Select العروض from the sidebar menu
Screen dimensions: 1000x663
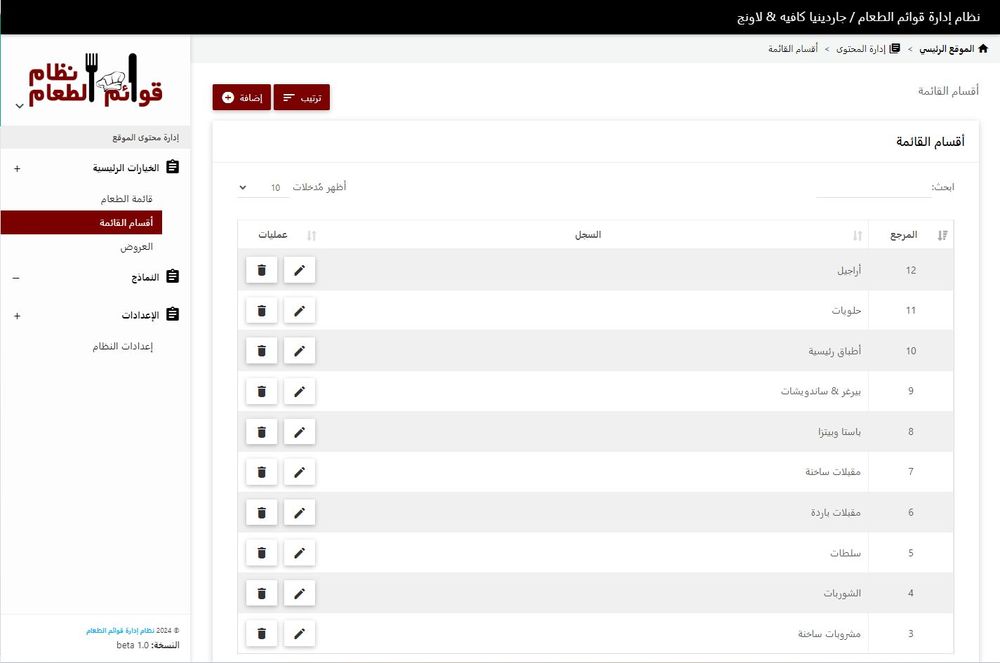click(x=136, y=246)
